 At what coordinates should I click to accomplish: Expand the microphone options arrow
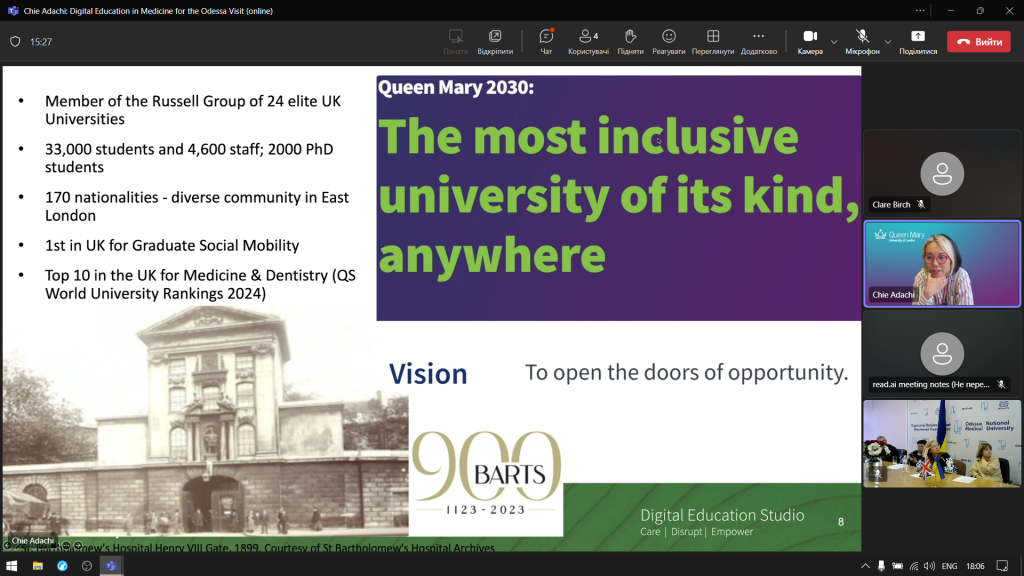tap(888, 42)
